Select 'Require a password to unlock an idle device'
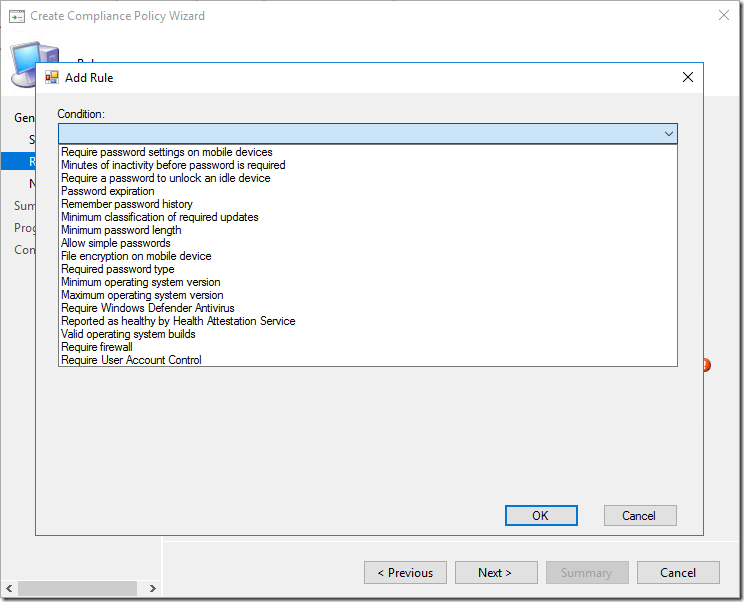Screen dimensions: 744x602 (x=165, y=178)
